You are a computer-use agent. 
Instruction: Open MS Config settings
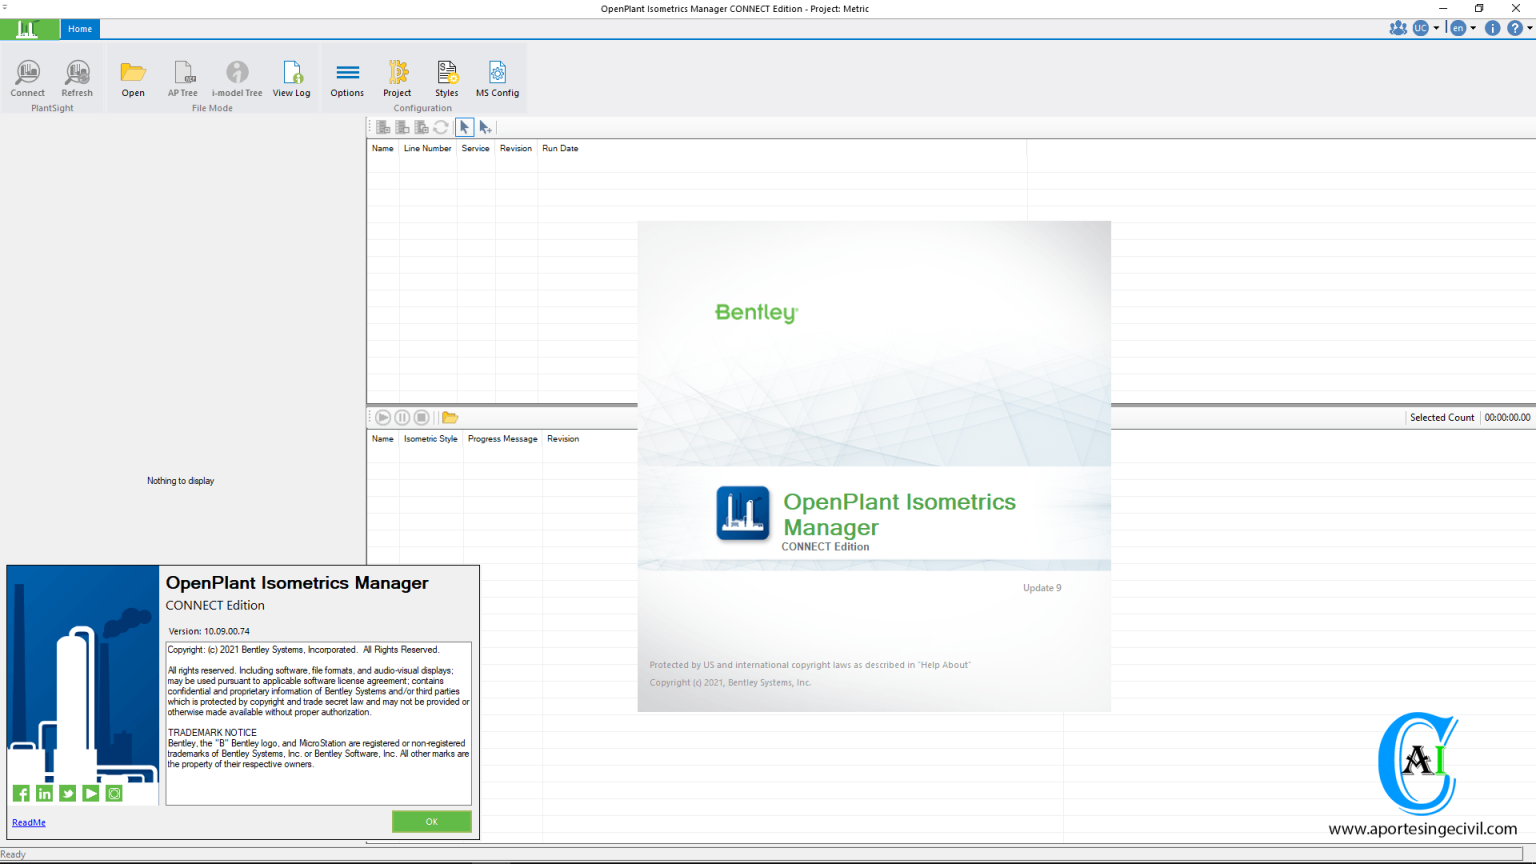tap(497, 75)
